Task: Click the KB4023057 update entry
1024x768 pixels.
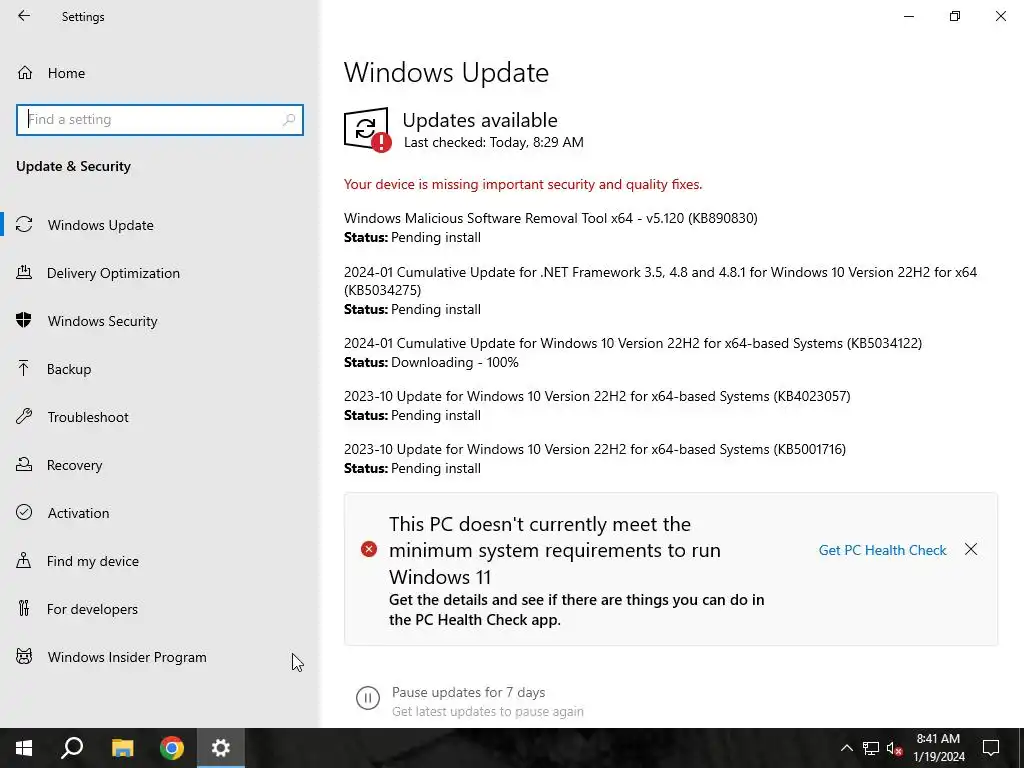Action: click(x=597, y=396)
